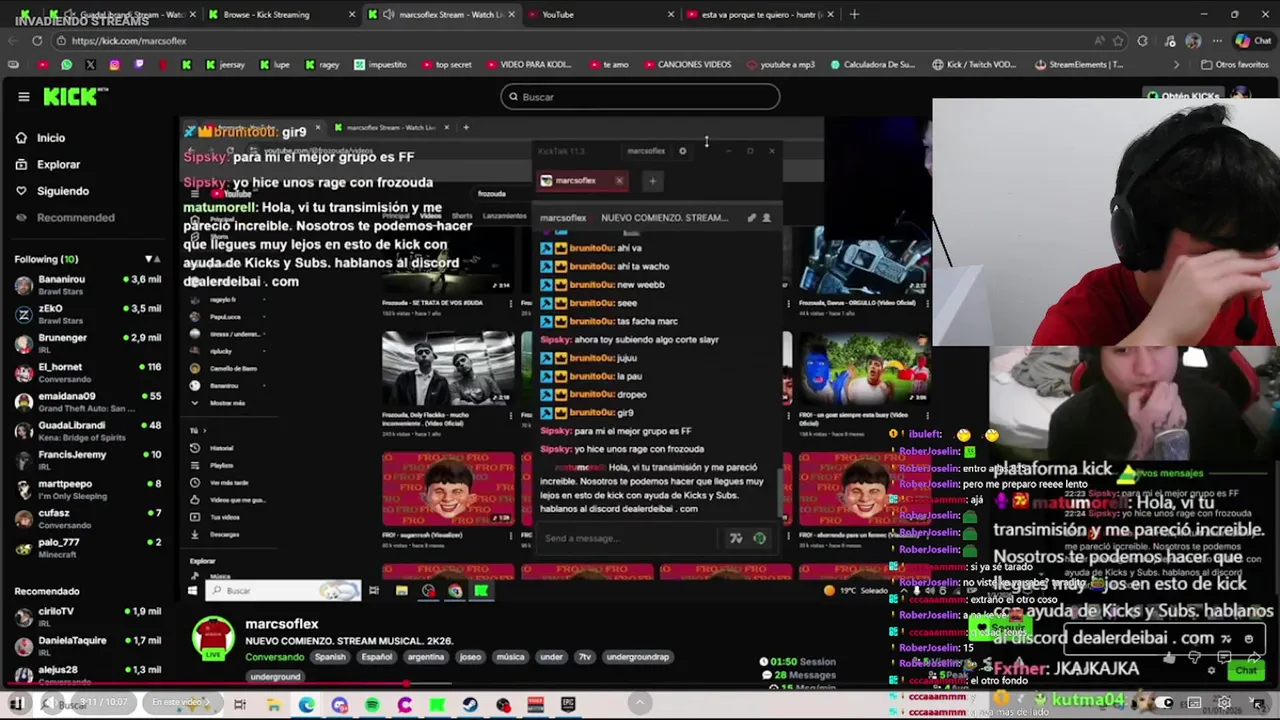Open the Twitch bookmark icon
The width and height of the screenshot is (1280, 720).
click(x=138, y=65)
